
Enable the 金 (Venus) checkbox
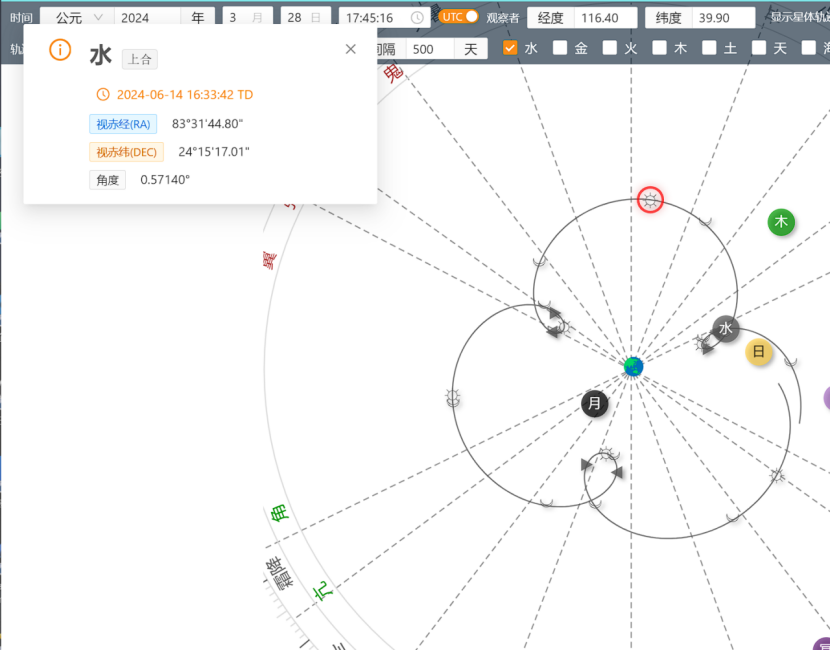[x=560, y=48]
